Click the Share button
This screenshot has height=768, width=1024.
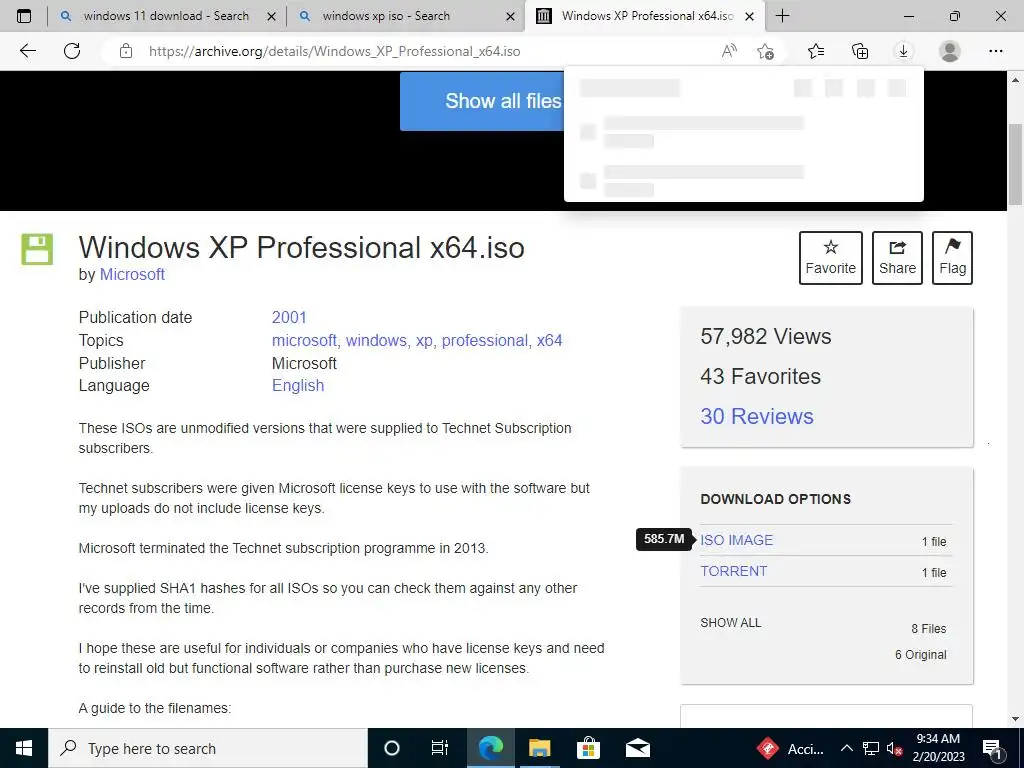coord(897,257)
